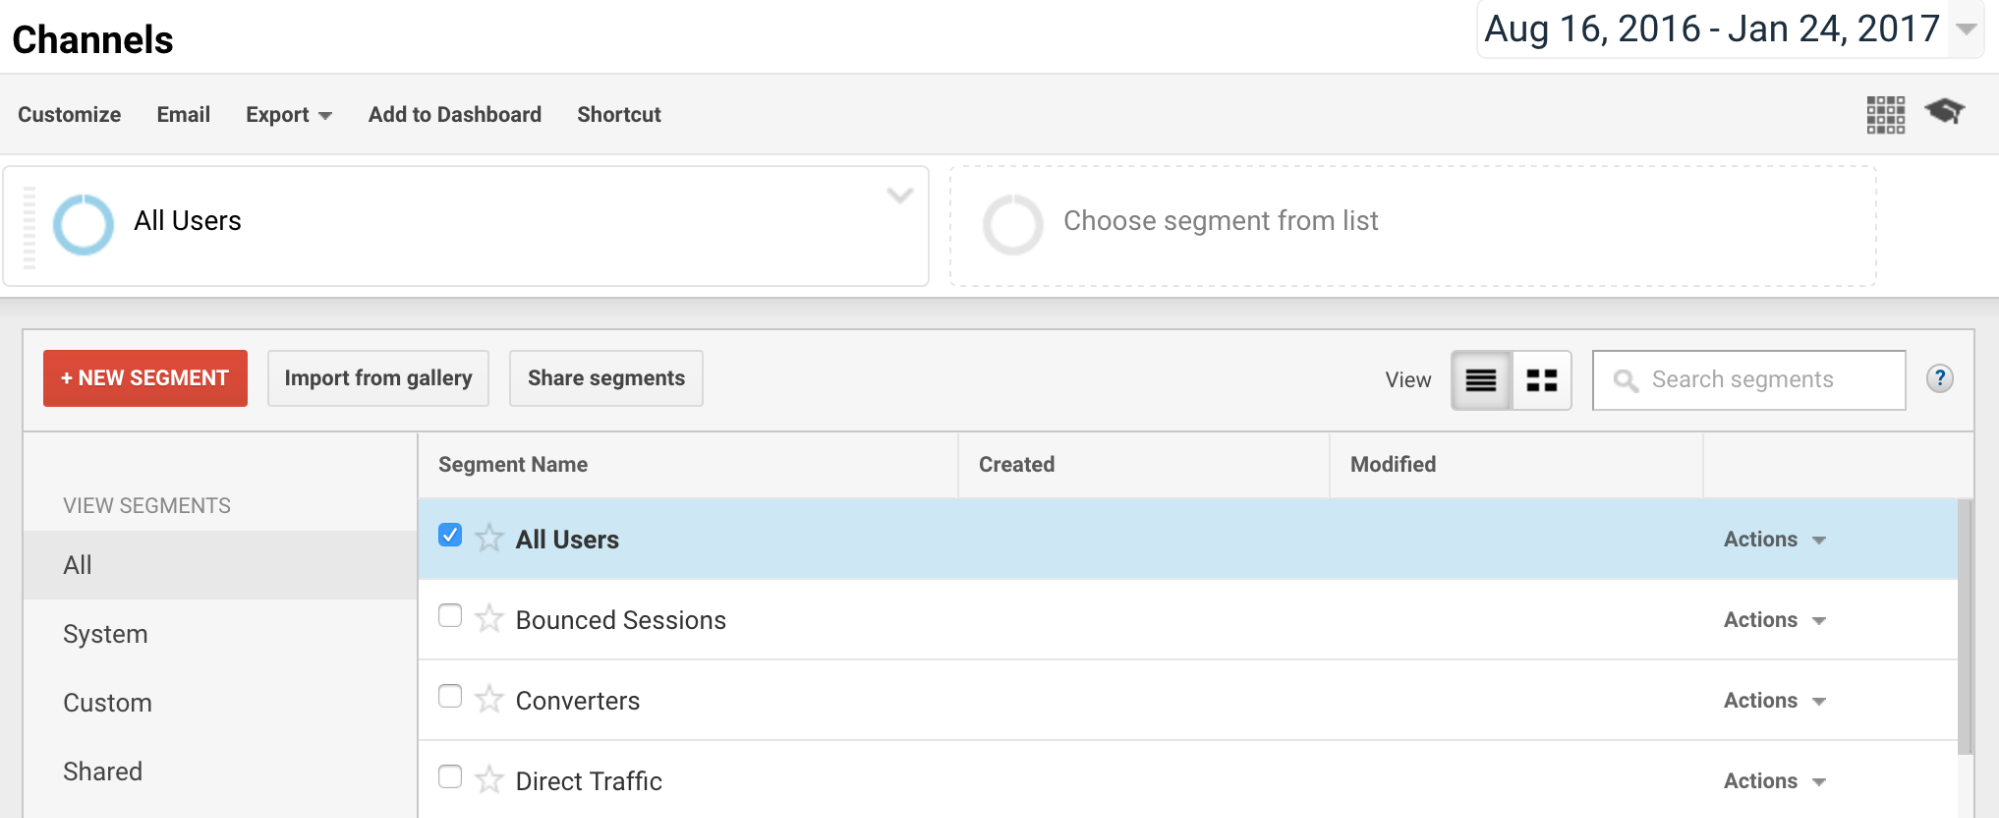This screenshot has width=1999, height=818.
Task: Click the graduation cap education icon
Action: [x=1945, y=111]
